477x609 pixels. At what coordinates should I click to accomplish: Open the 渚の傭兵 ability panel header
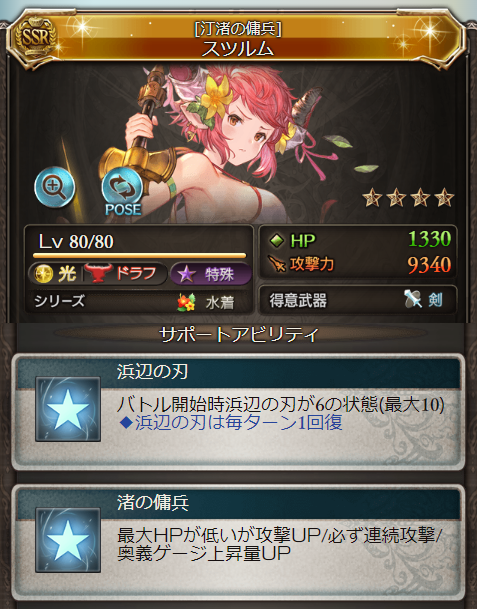tap(238, 503)
